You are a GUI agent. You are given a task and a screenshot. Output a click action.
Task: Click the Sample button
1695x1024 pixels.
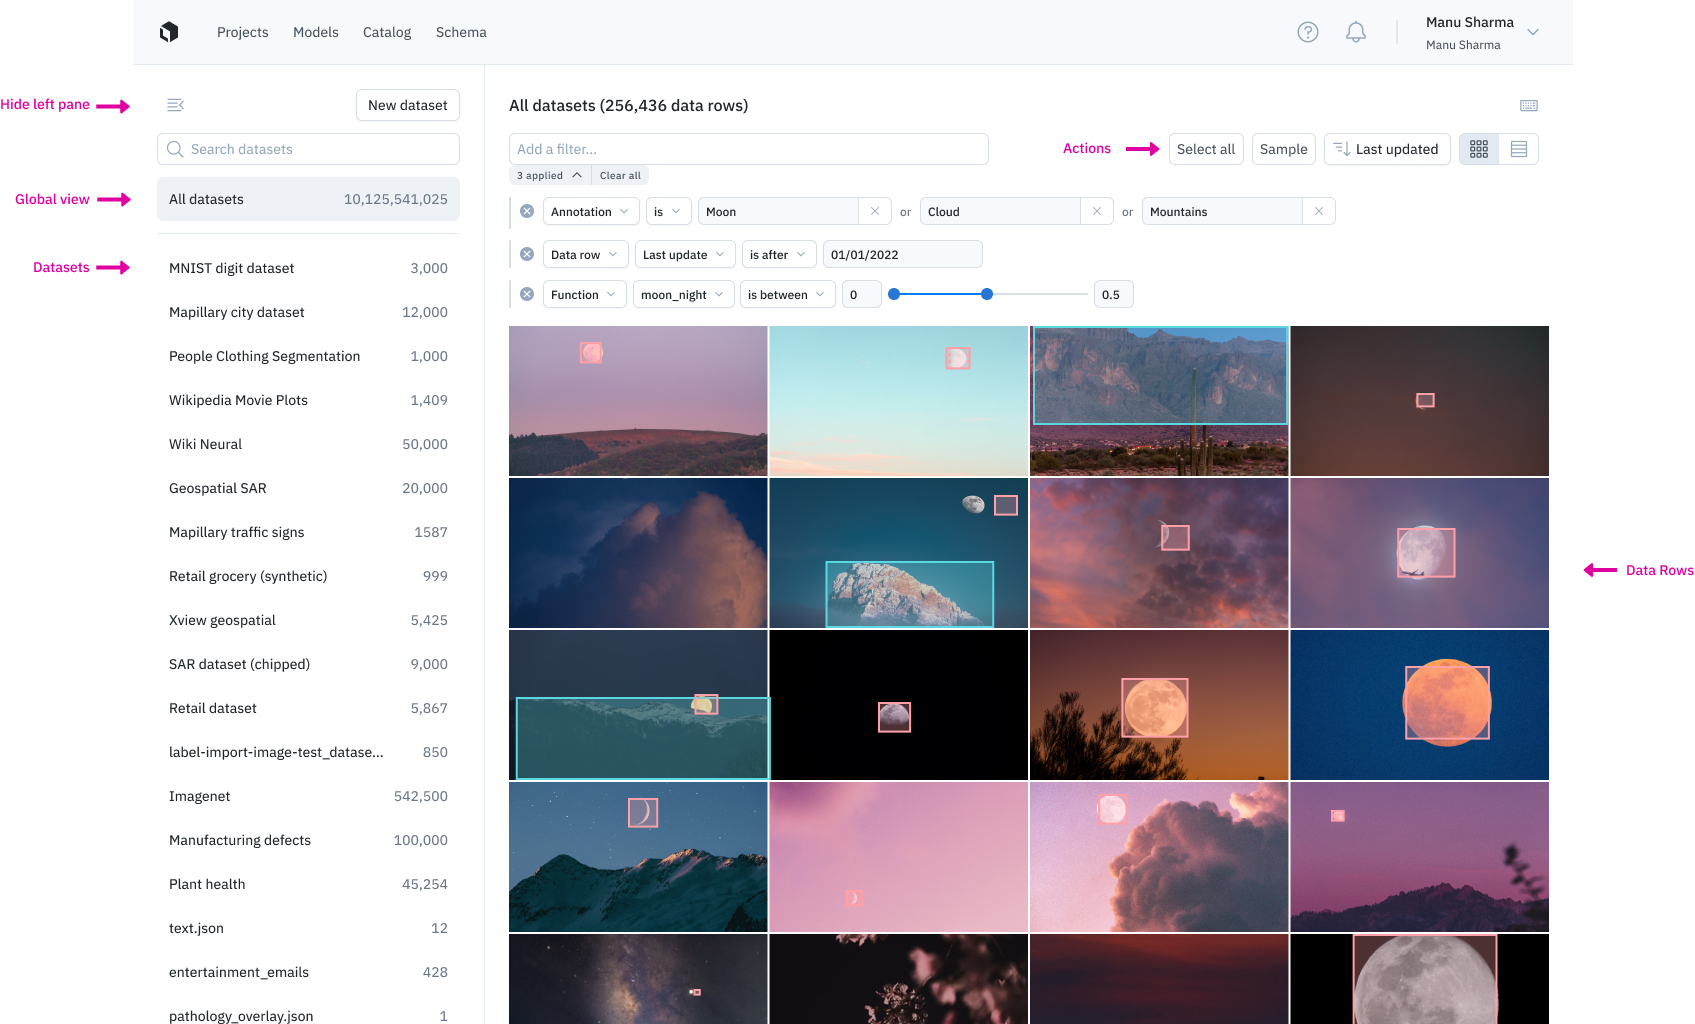pyautogui.click(x=1284, y=149)
